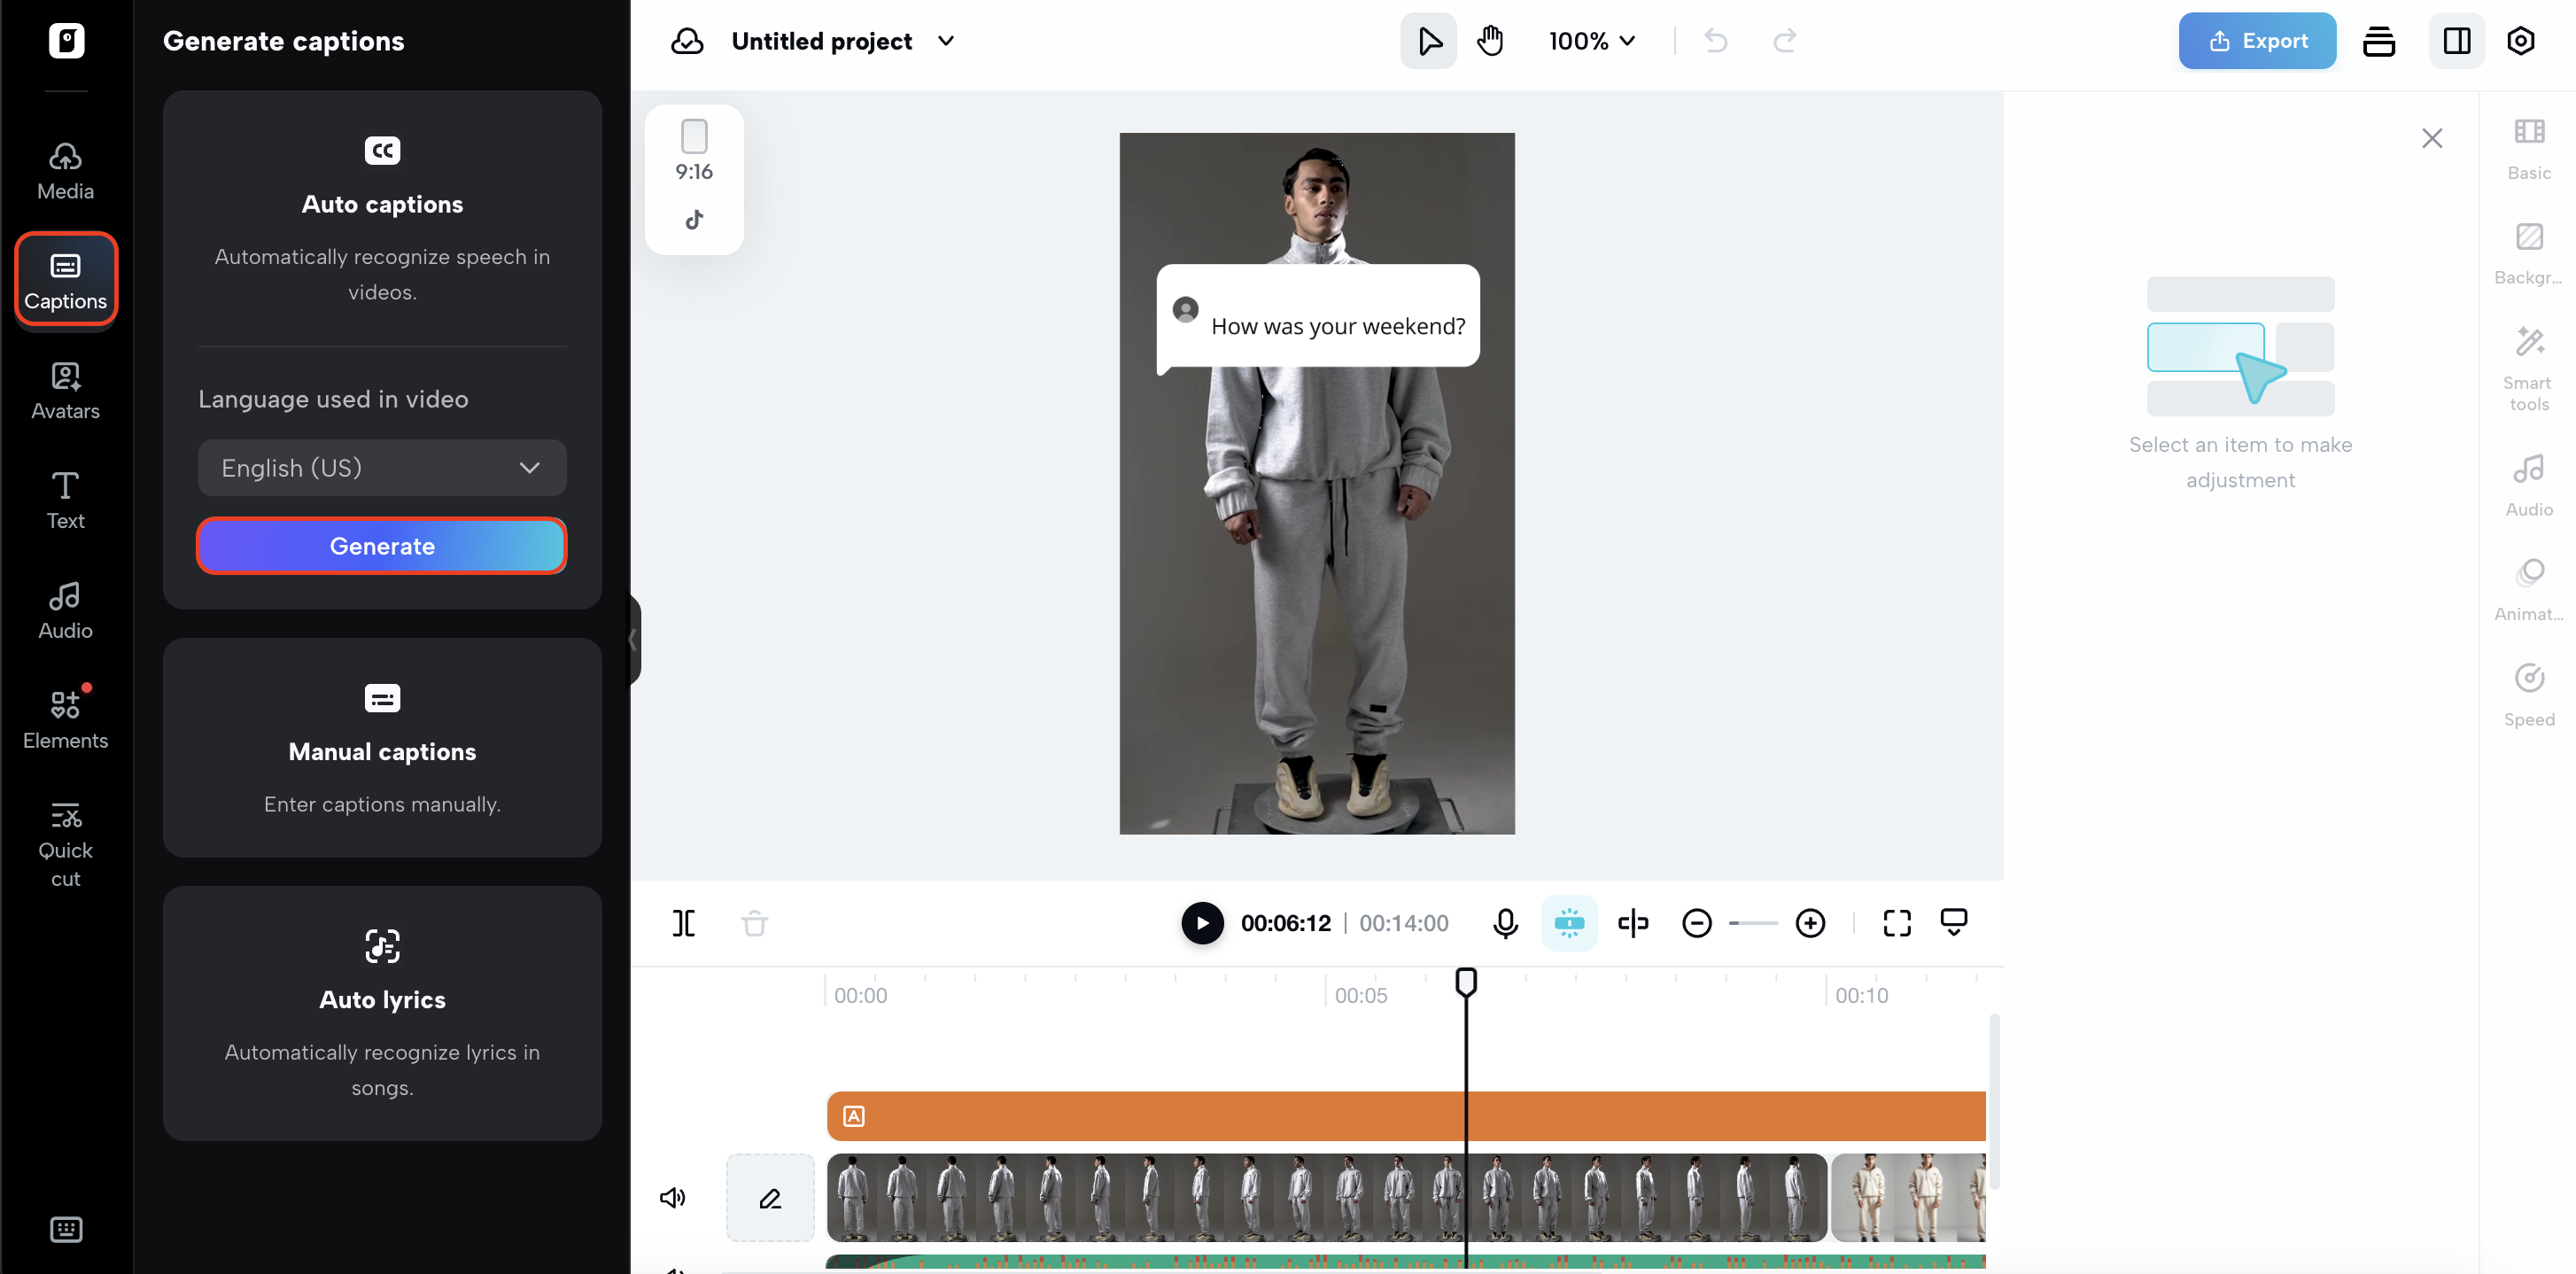Image resolution: width=2576 pixels, height=1274 pixels.
Task: Open the Elements panel
Action: click(64, 718)
